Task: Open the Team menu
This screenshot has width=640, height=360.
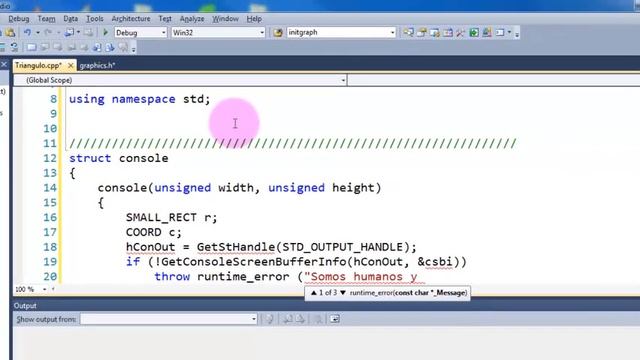Action: [x=47, y=19]
